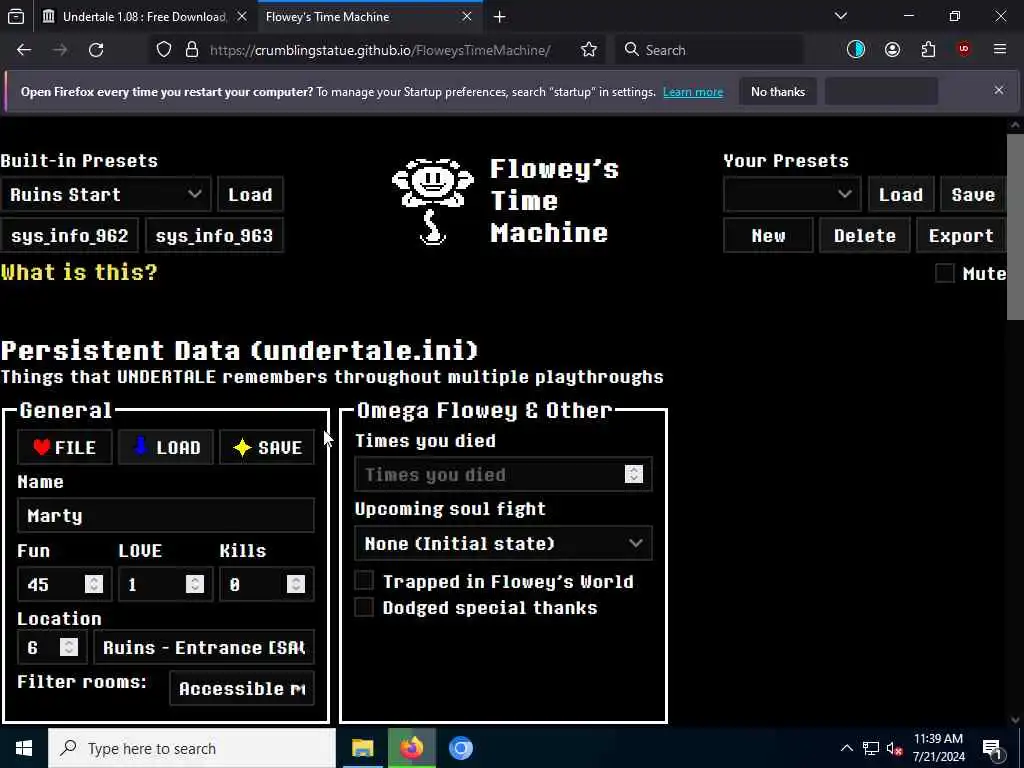Bookmark this page with the star

pos(589,50)
